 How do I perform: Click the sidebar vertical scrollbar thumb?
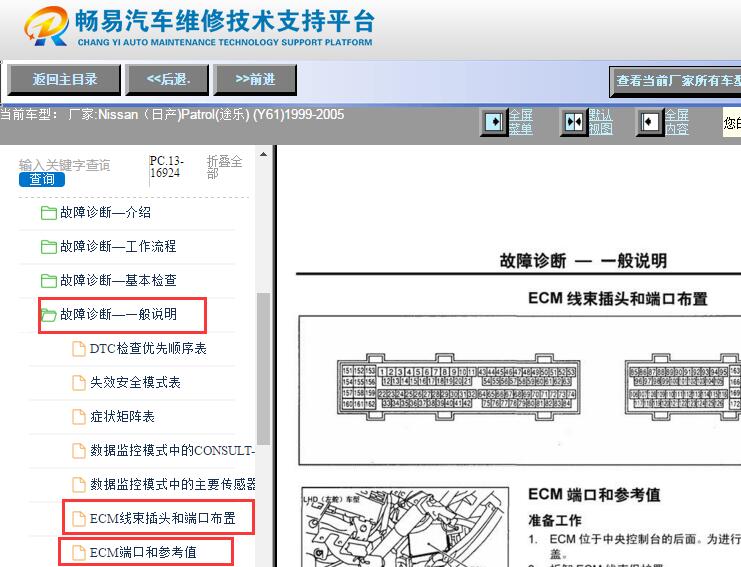pos(263,369)
